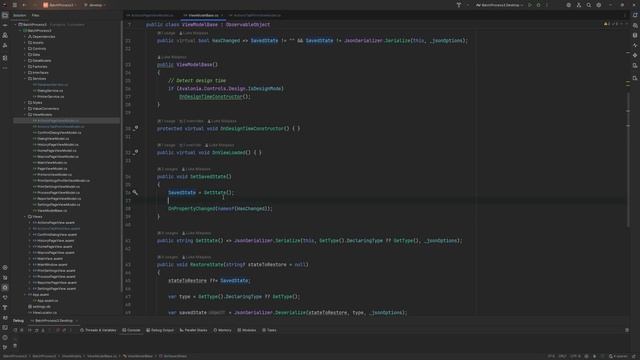Expand the Assets folder

pyautogui.click(x=25, y=42)
